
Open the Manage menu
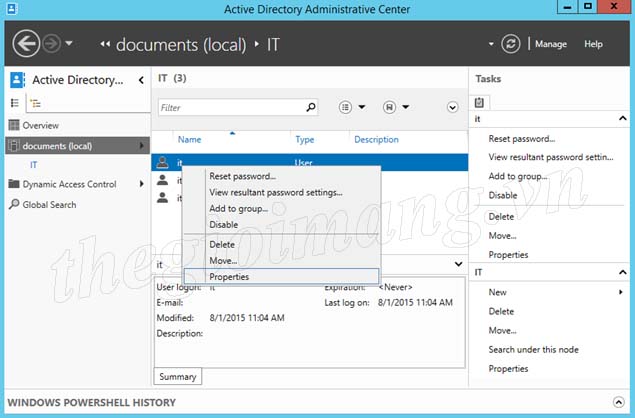pyautogui.click(x=550, y=44)
